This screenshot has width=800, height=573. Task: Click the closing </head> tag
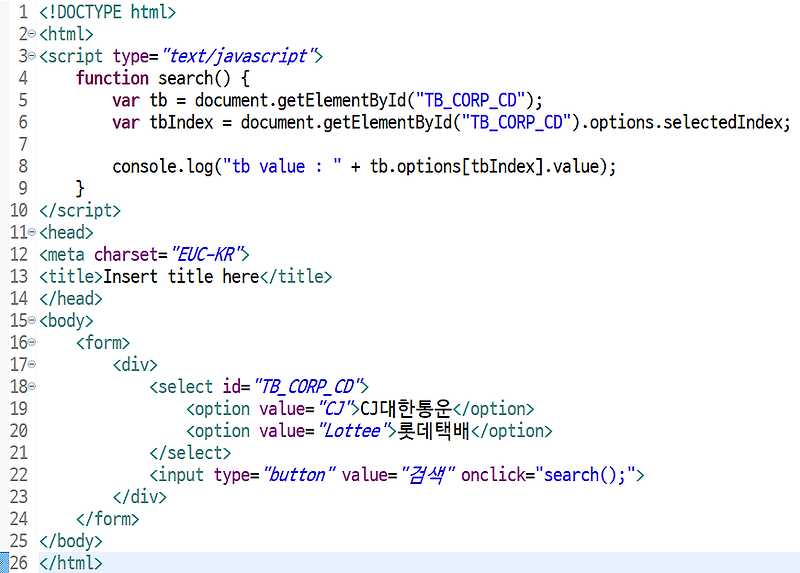71,298
